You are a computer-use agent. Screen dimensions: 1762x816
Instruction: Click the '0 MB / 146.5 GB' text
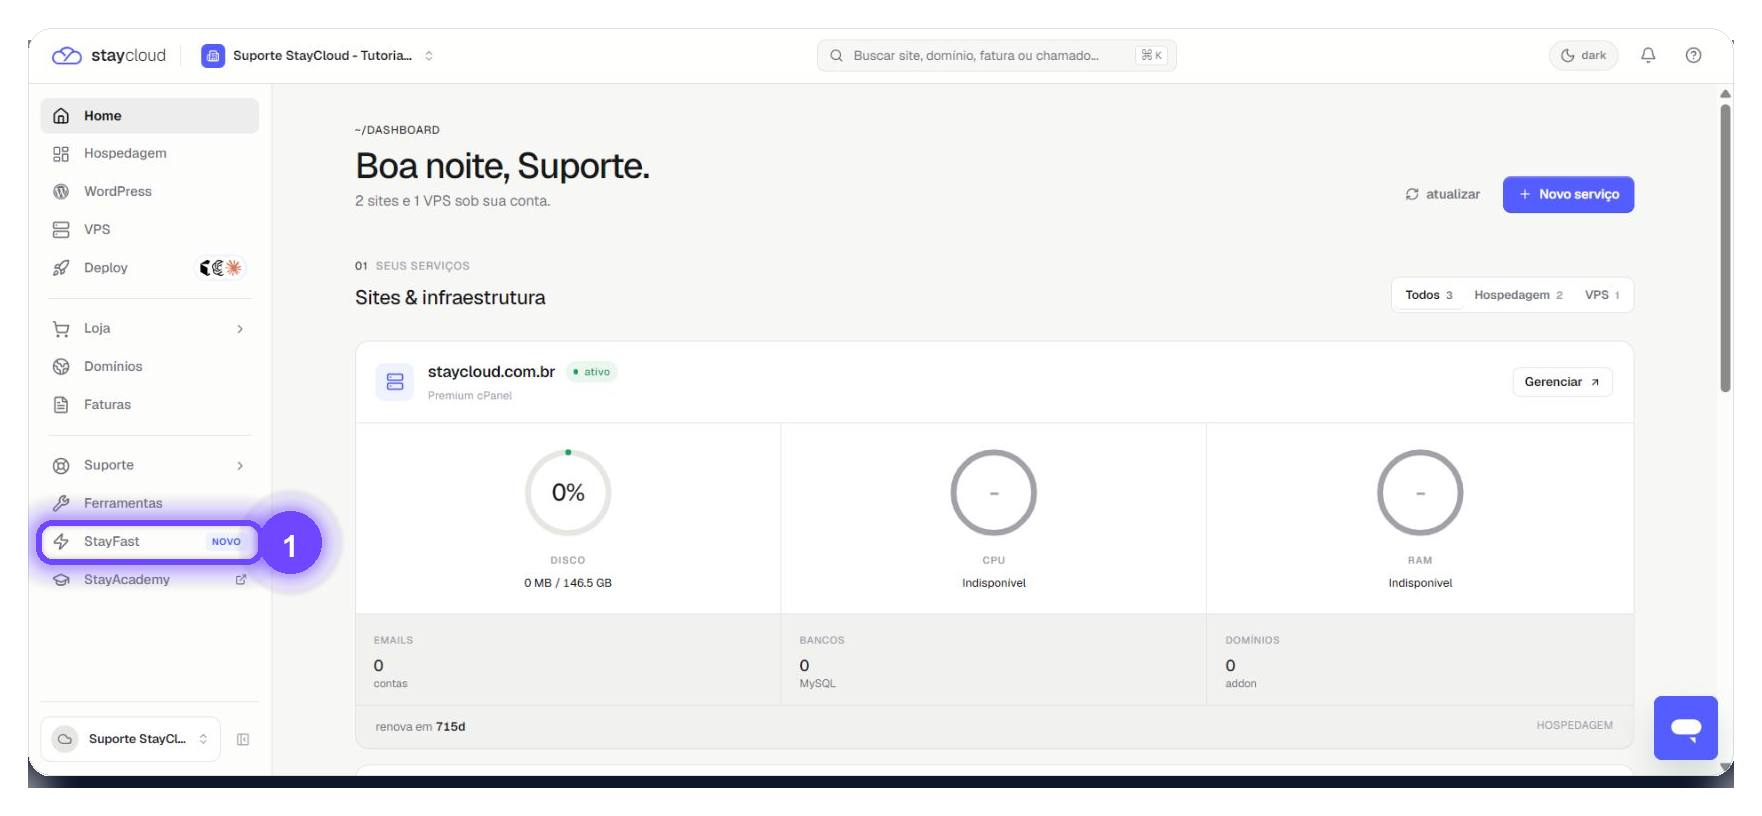click(x=568, y=584)
